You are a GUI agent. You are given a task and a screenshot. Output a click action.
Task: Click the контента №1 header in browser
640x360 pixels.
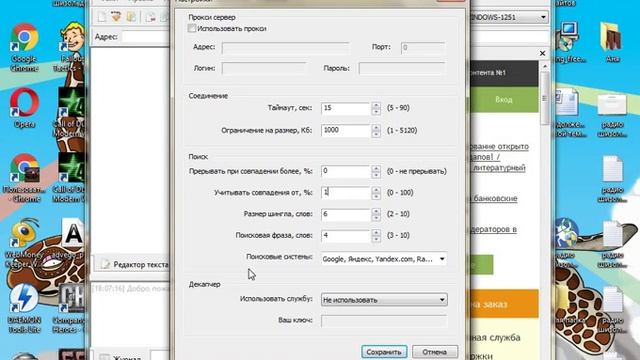click(504, 73)
